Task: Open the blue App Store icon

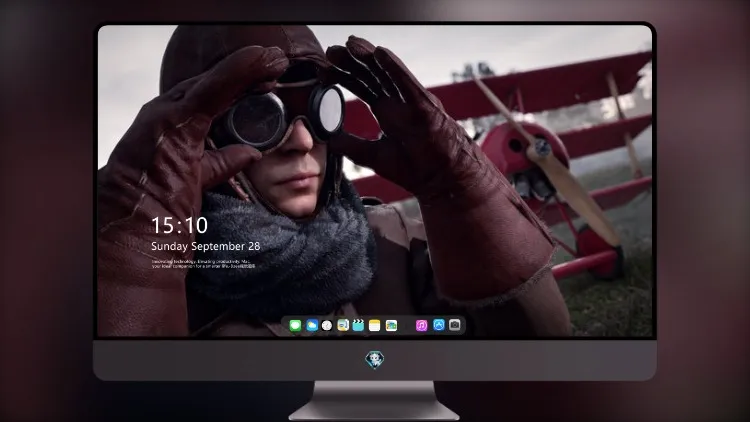Action: pos(439,325)
